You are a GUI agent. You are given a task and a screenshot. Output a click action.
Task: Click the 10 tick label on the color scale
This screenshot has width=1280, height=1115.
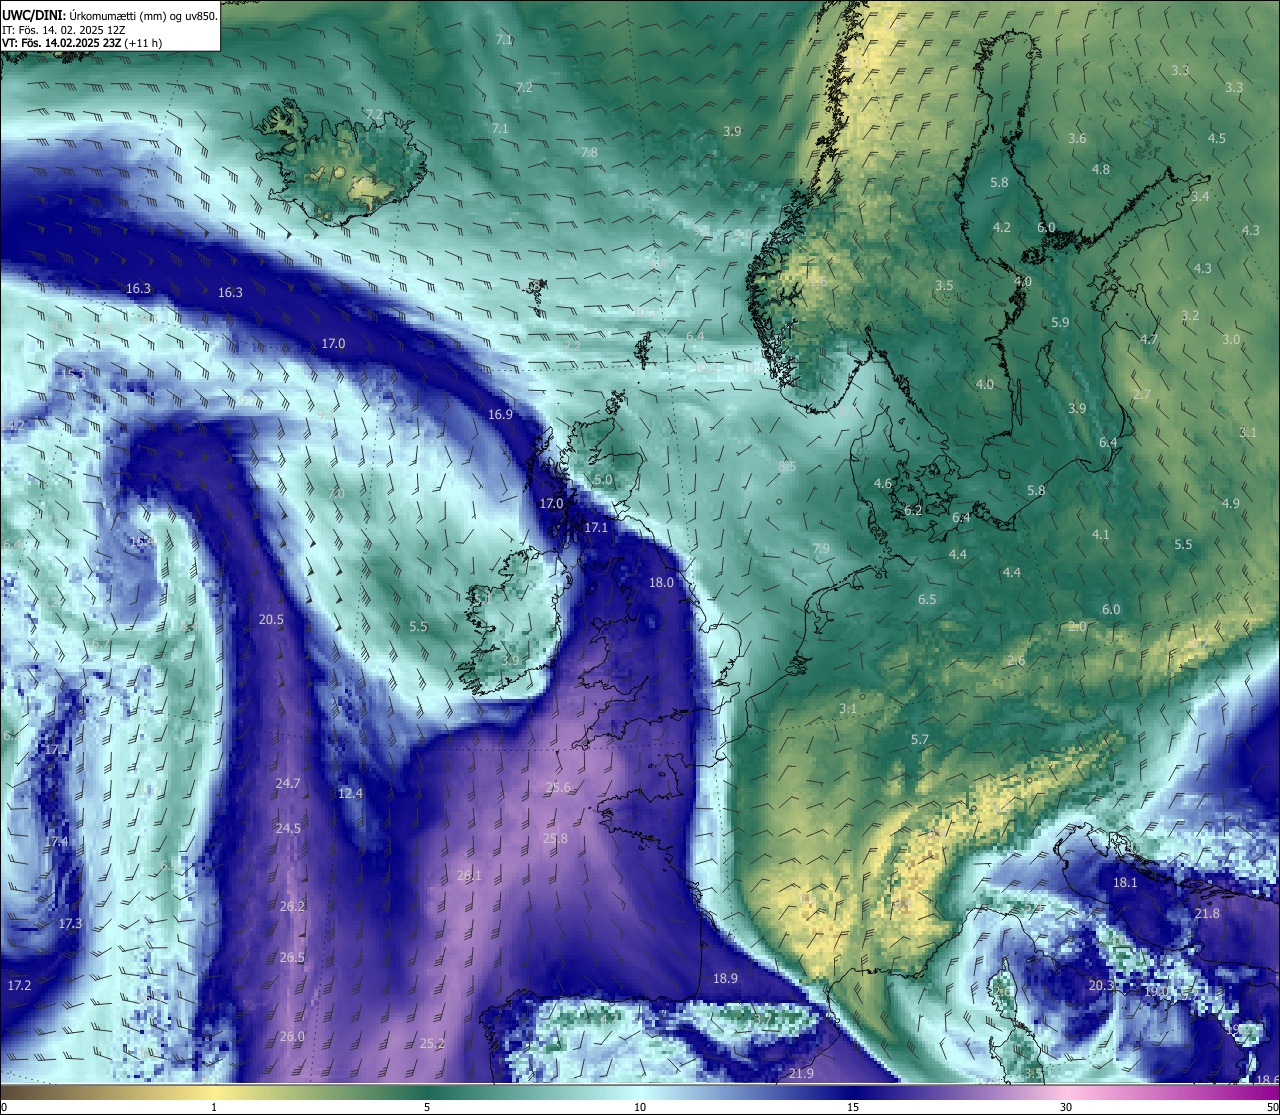click(x=640, y=1107)
